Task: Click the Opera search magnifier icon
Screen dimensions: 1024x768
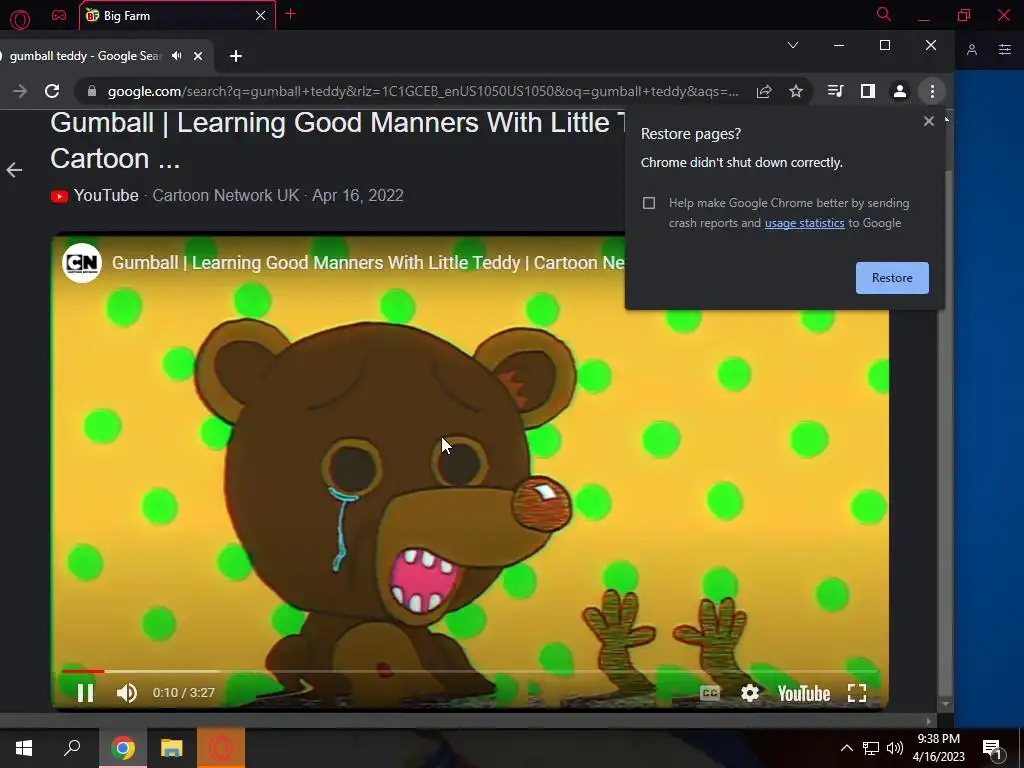Action: coord(884,14)
